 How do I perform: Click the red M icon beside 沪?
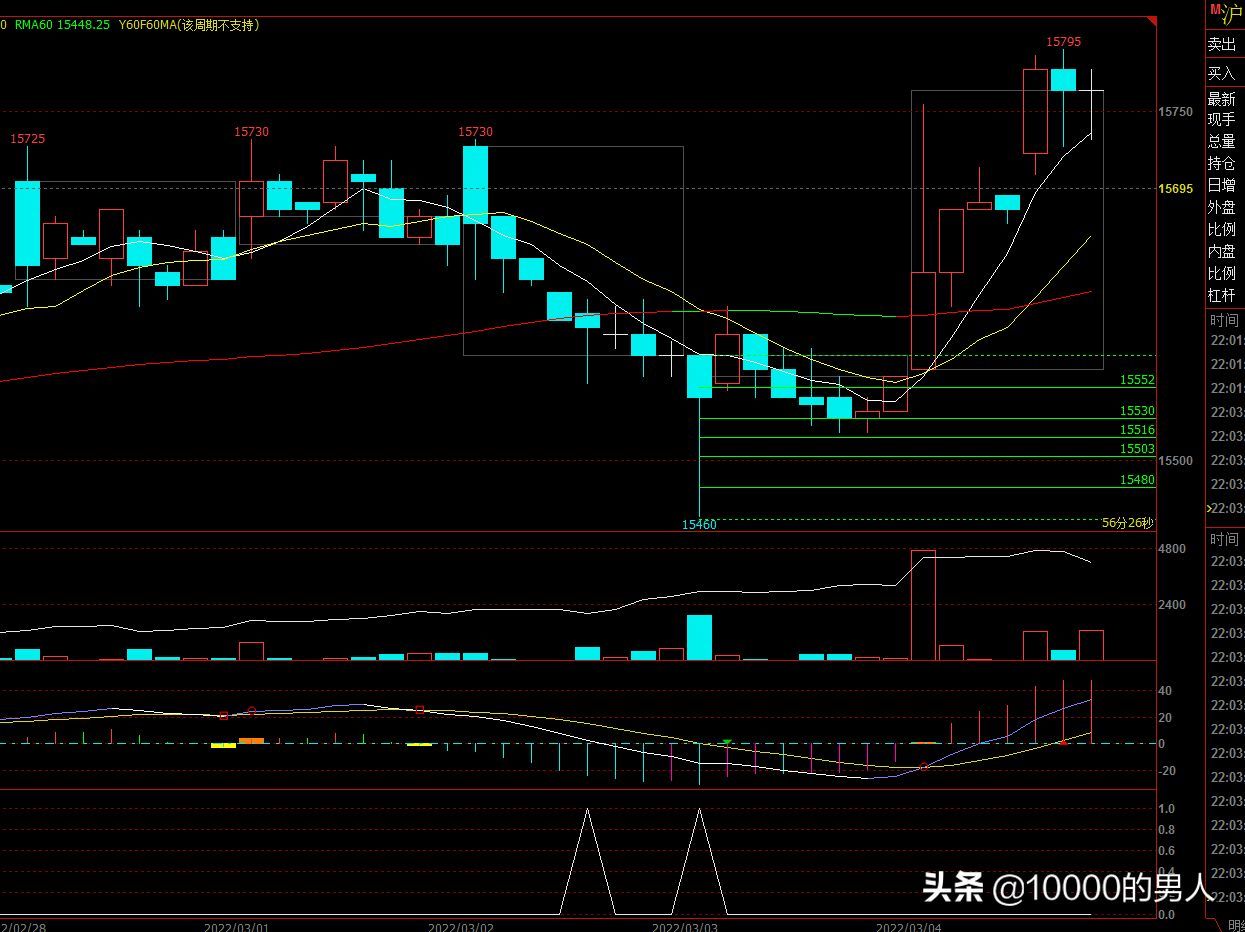[1216, 10]
